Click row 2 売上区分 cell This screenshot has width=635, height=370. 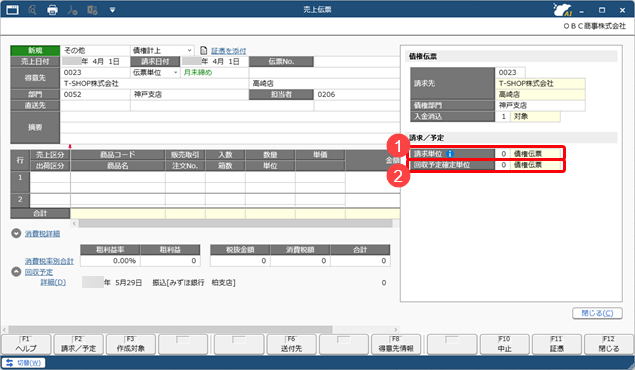point(50,199)
